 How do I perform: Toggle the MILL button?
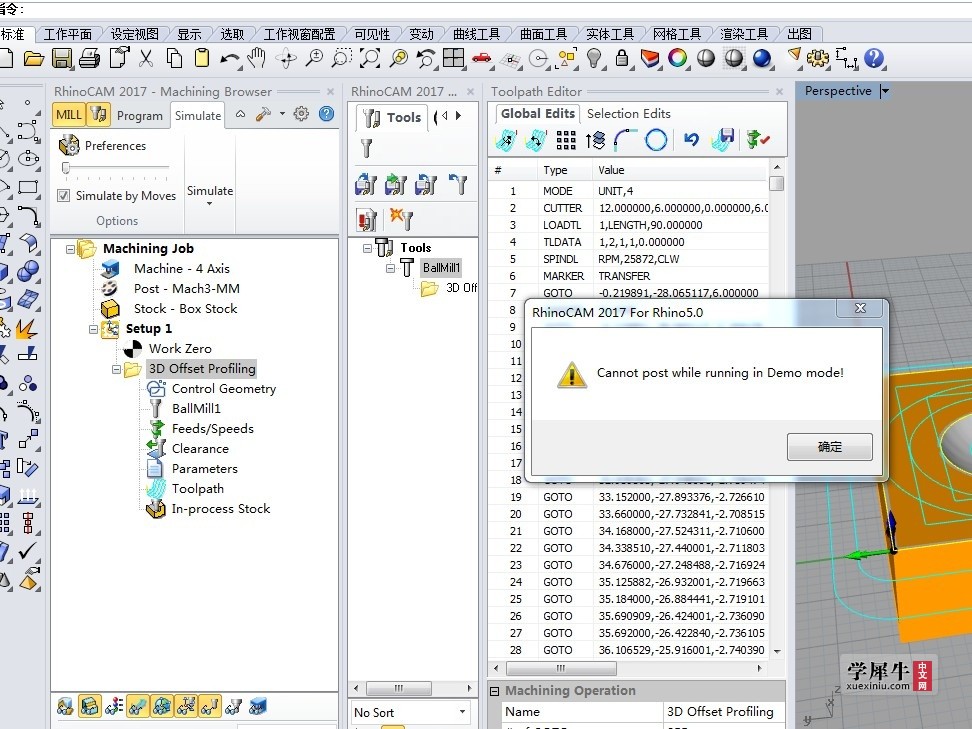[69, 115]
